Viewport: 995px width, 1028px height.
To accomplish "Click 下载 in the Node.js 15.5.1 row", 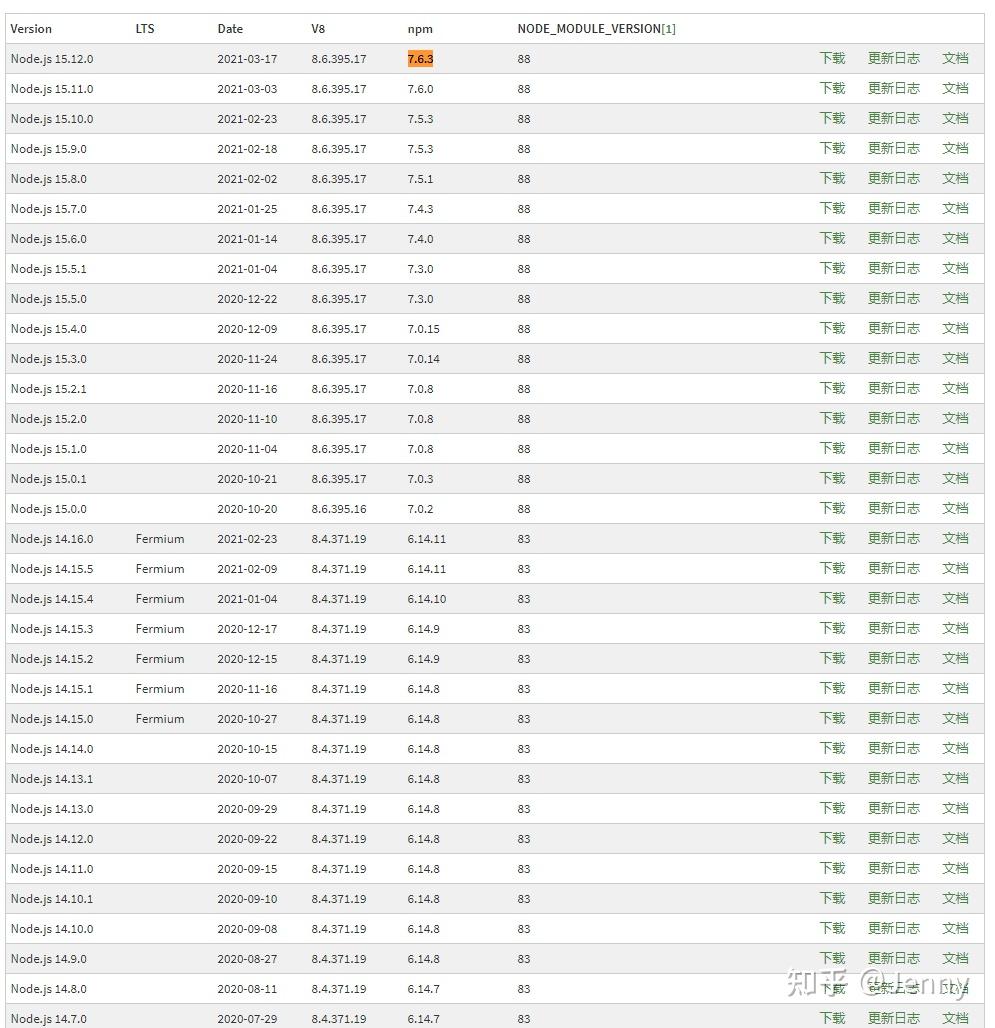I will (832, 269).
